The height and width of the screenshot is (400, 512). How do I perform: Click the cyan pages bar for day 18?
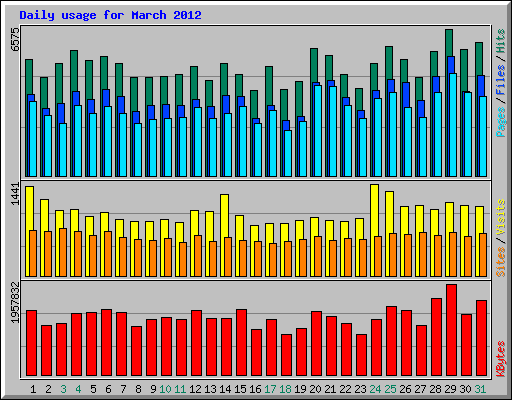pos(288,153)
